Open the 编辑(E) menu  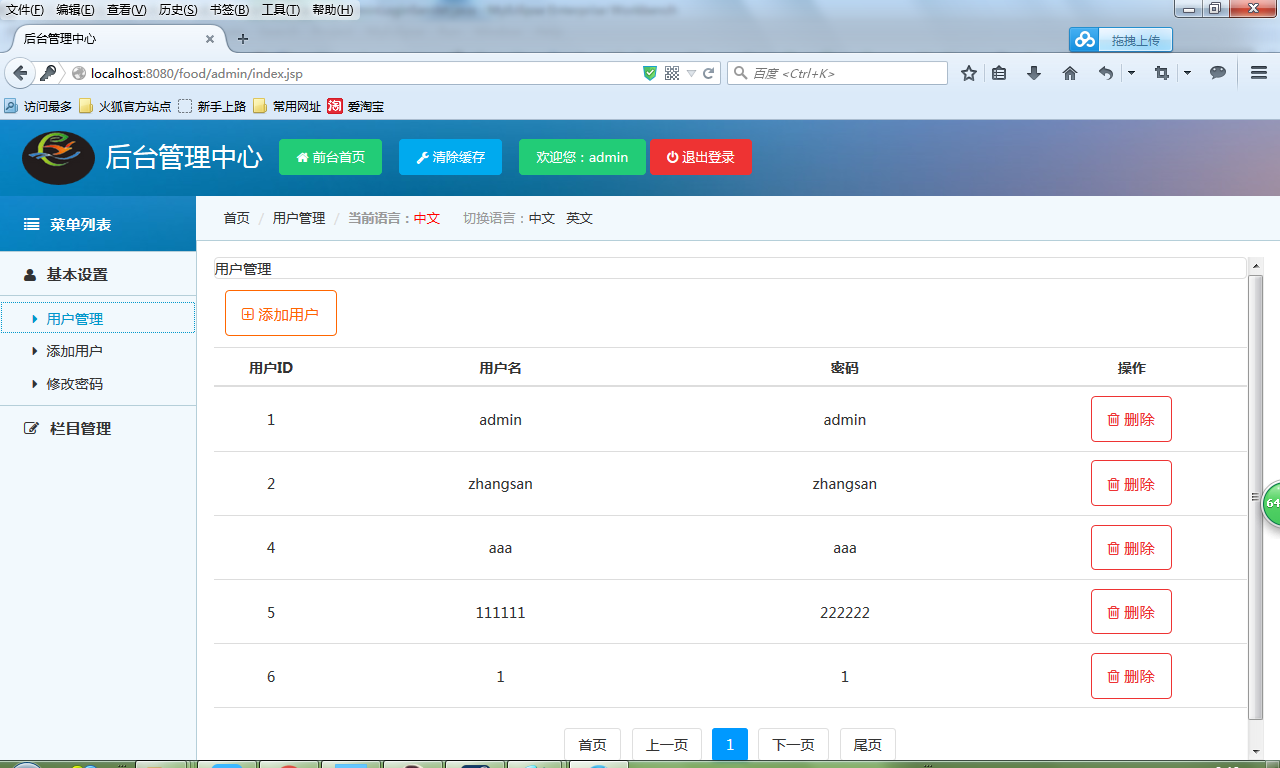click(x=75, y=10)
